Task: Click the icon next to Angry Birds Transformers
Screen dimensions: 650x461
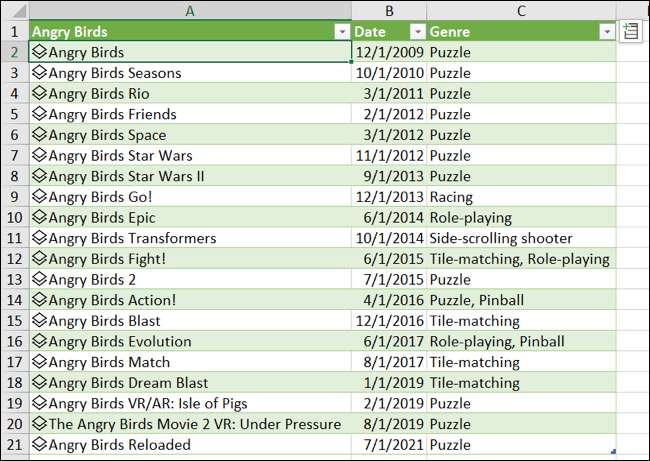Action: click(40, 238)
